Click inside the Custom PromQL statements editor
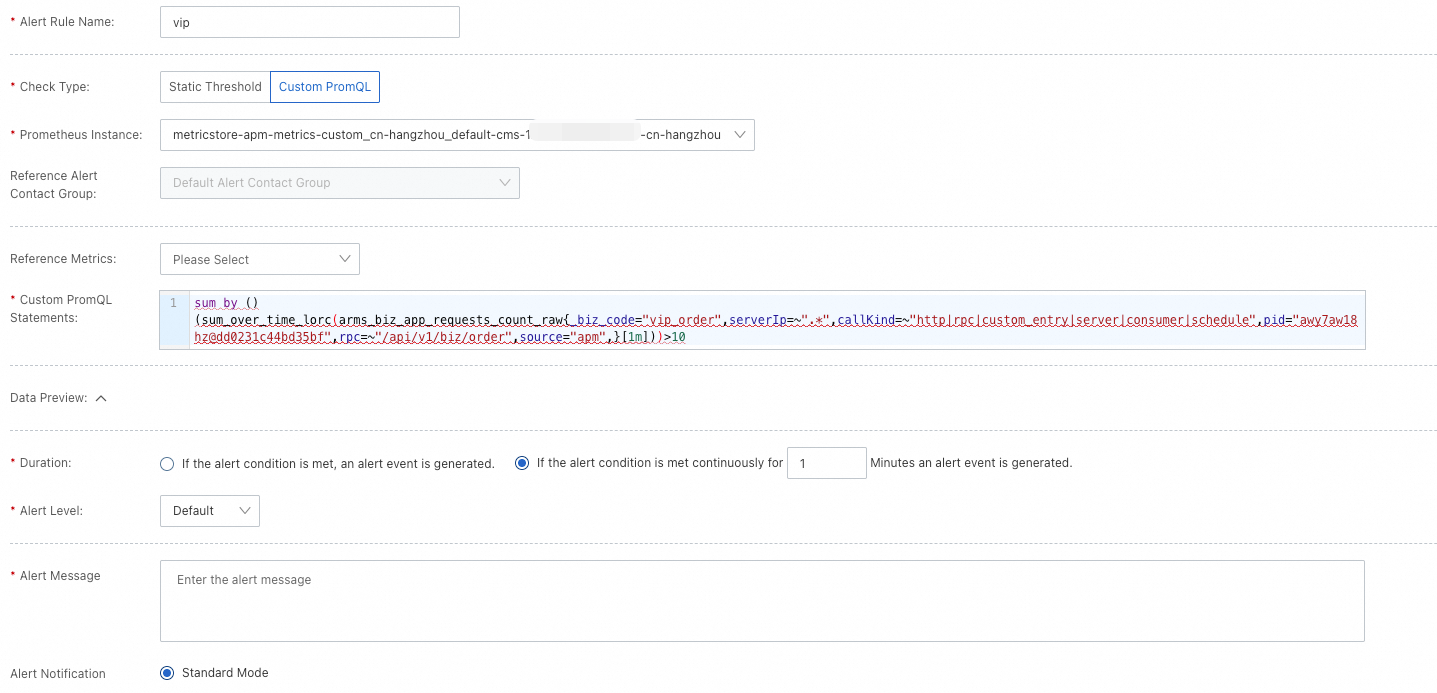 pyautogui.click(x=762, y=320)
